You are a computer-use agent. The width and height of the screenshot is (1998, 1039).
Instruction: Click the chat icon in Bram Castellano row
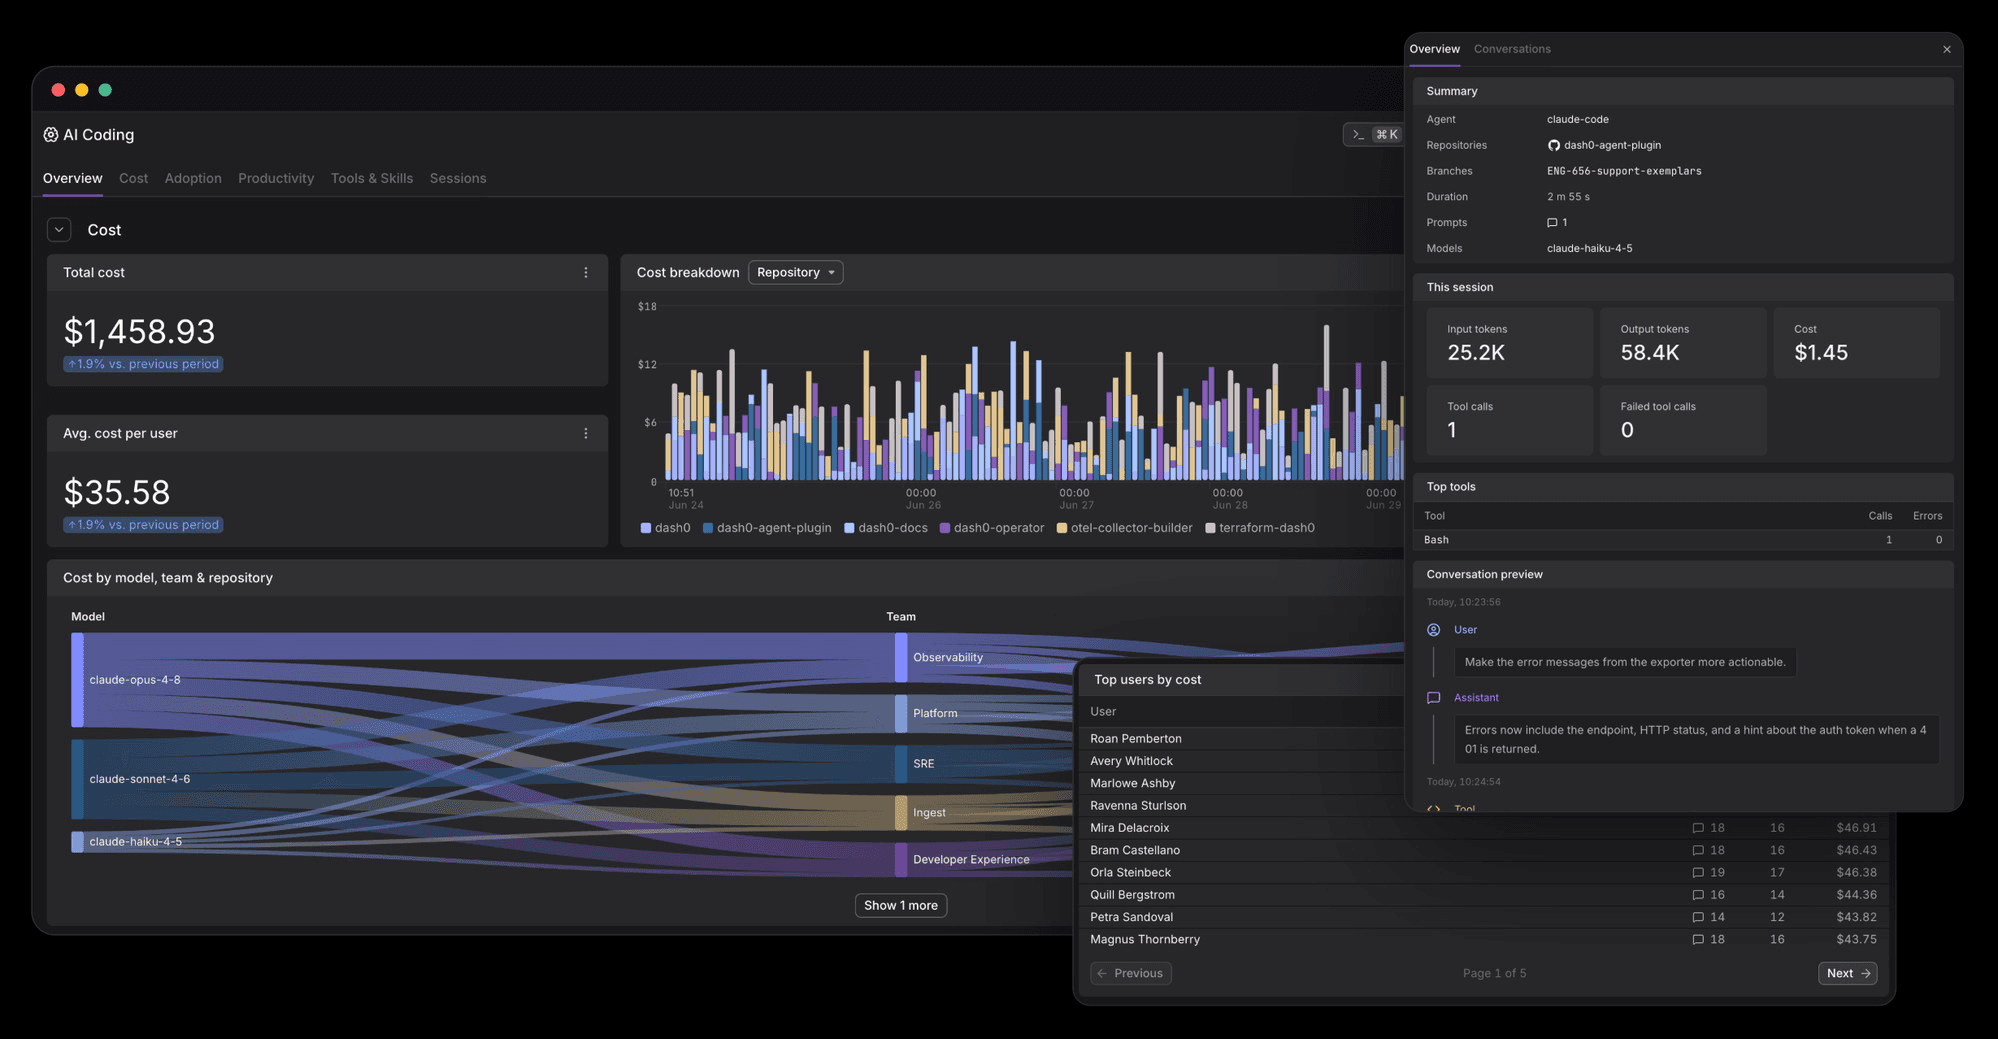1697,851
